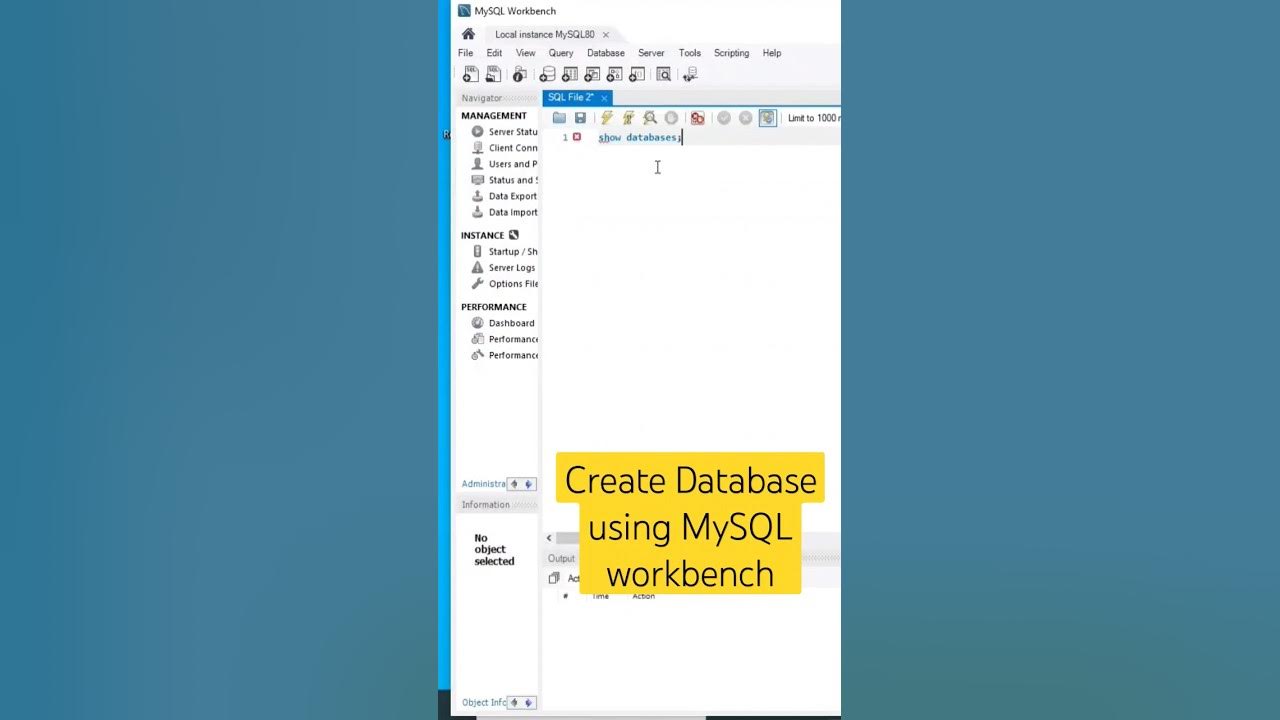The height and width of the screenshot is (720, 1280).
Task: Rollback the transaction icon
Action: [745, 118]
